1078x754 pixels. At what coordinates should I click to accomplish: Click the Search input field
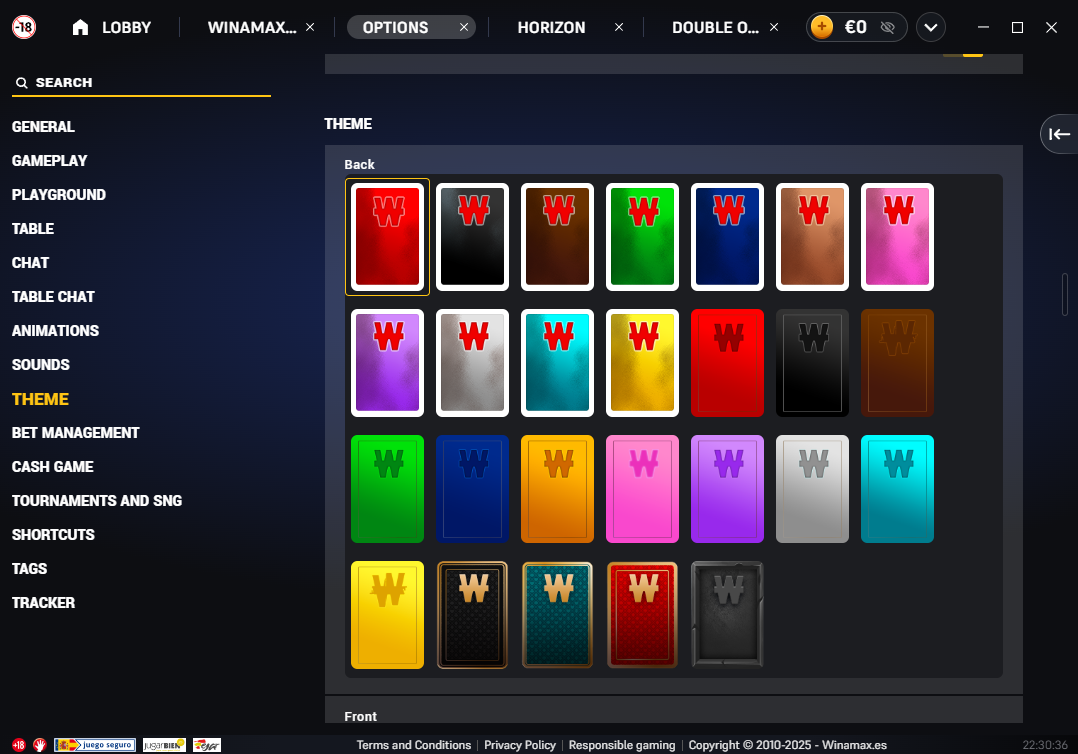pos(141,82)
